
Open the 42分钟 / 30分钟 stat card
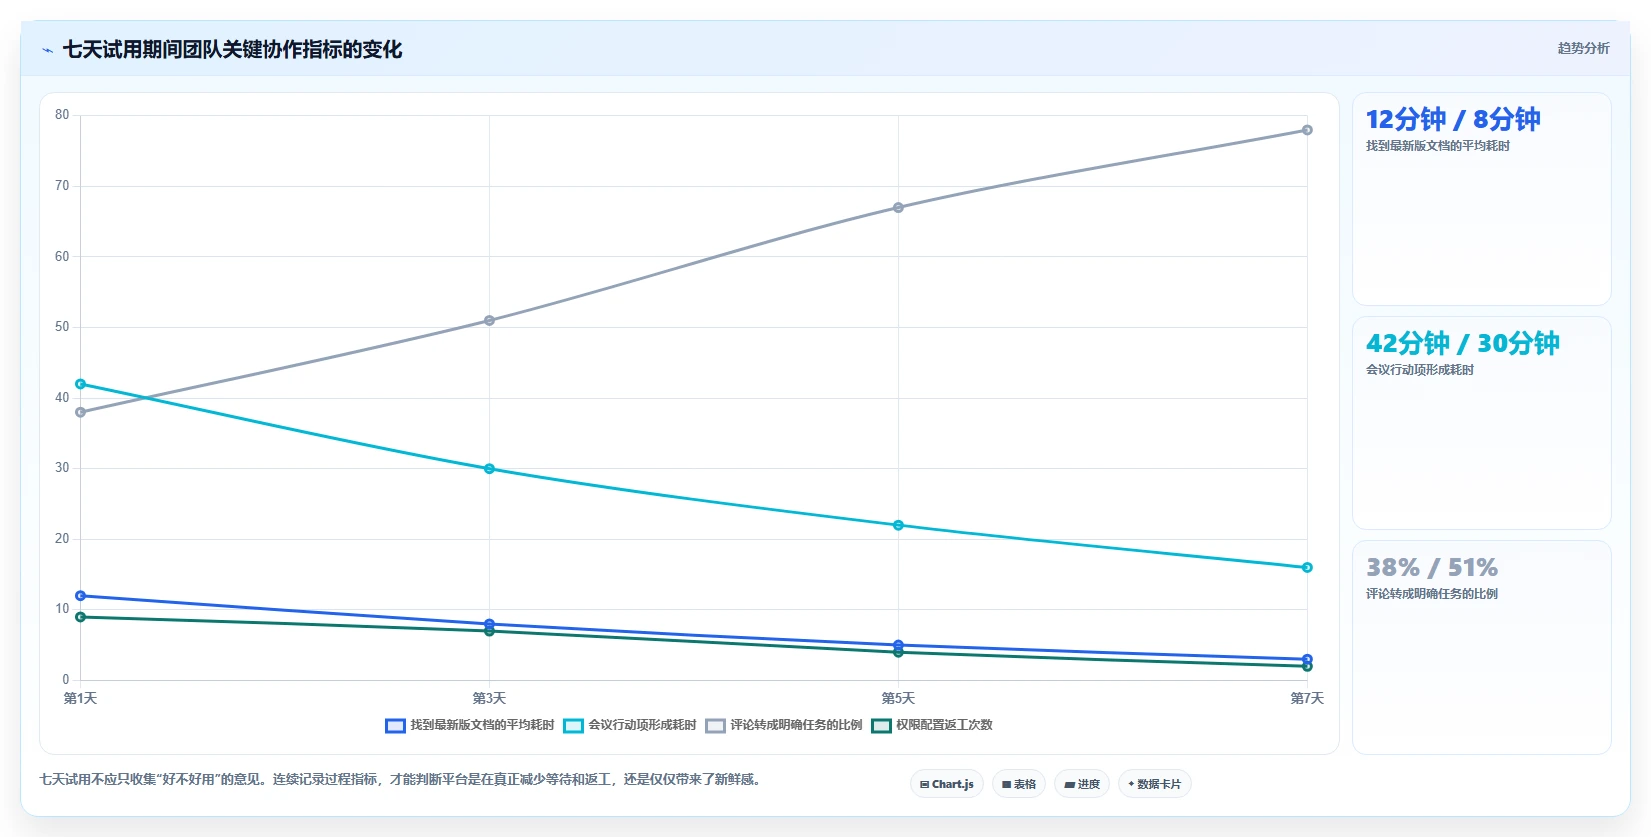(1481, 423)
